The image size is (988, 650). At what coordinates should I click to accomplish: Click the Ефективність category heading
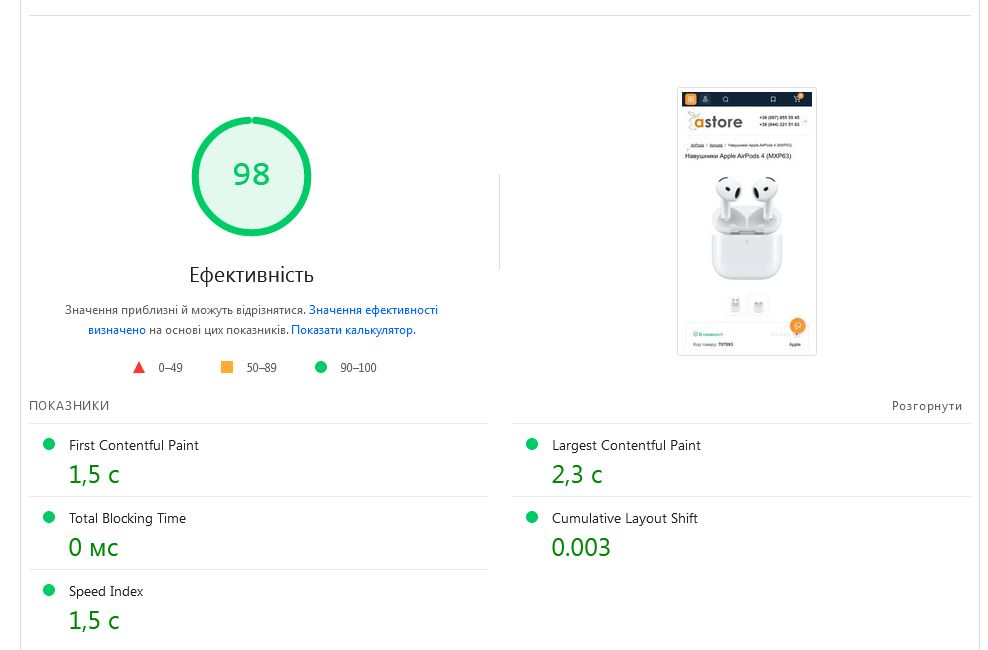[251, 275]
